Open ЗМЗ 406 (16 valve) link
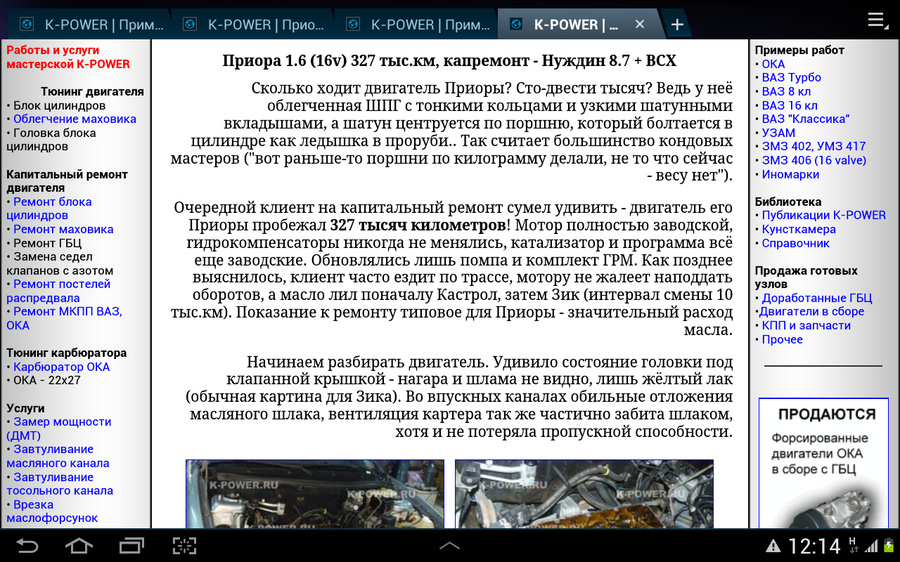This screenshot has width=900, height=562. [x=814, y=160]
